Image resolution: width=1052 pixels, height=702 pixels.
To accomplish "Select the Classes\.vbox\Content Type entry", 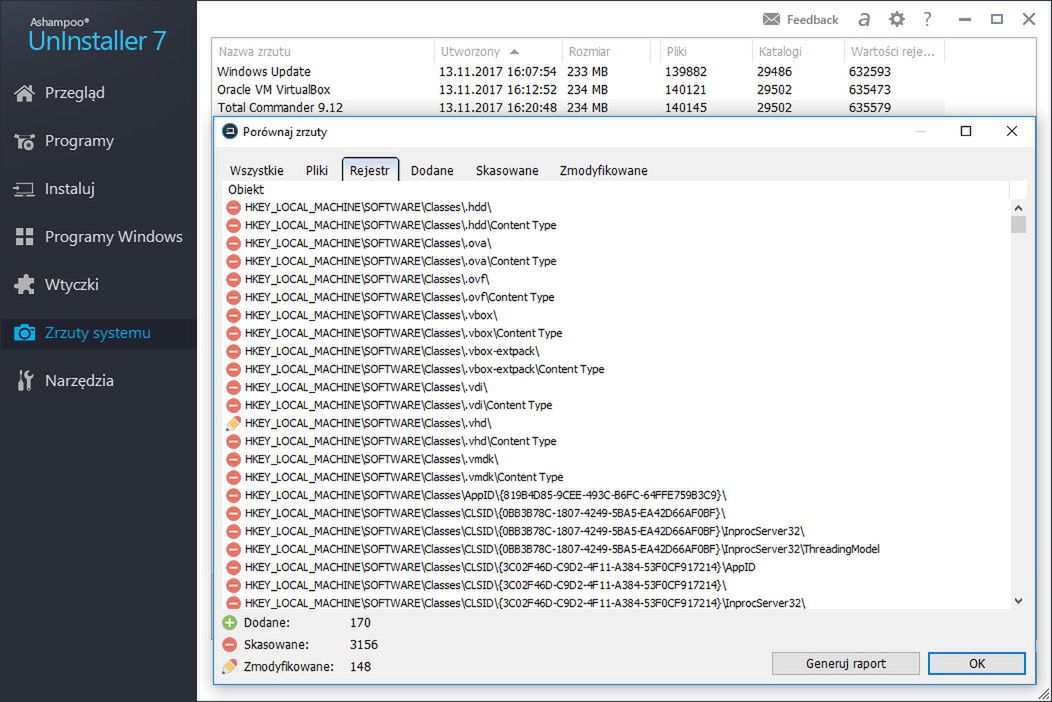I will click(403, 334).
